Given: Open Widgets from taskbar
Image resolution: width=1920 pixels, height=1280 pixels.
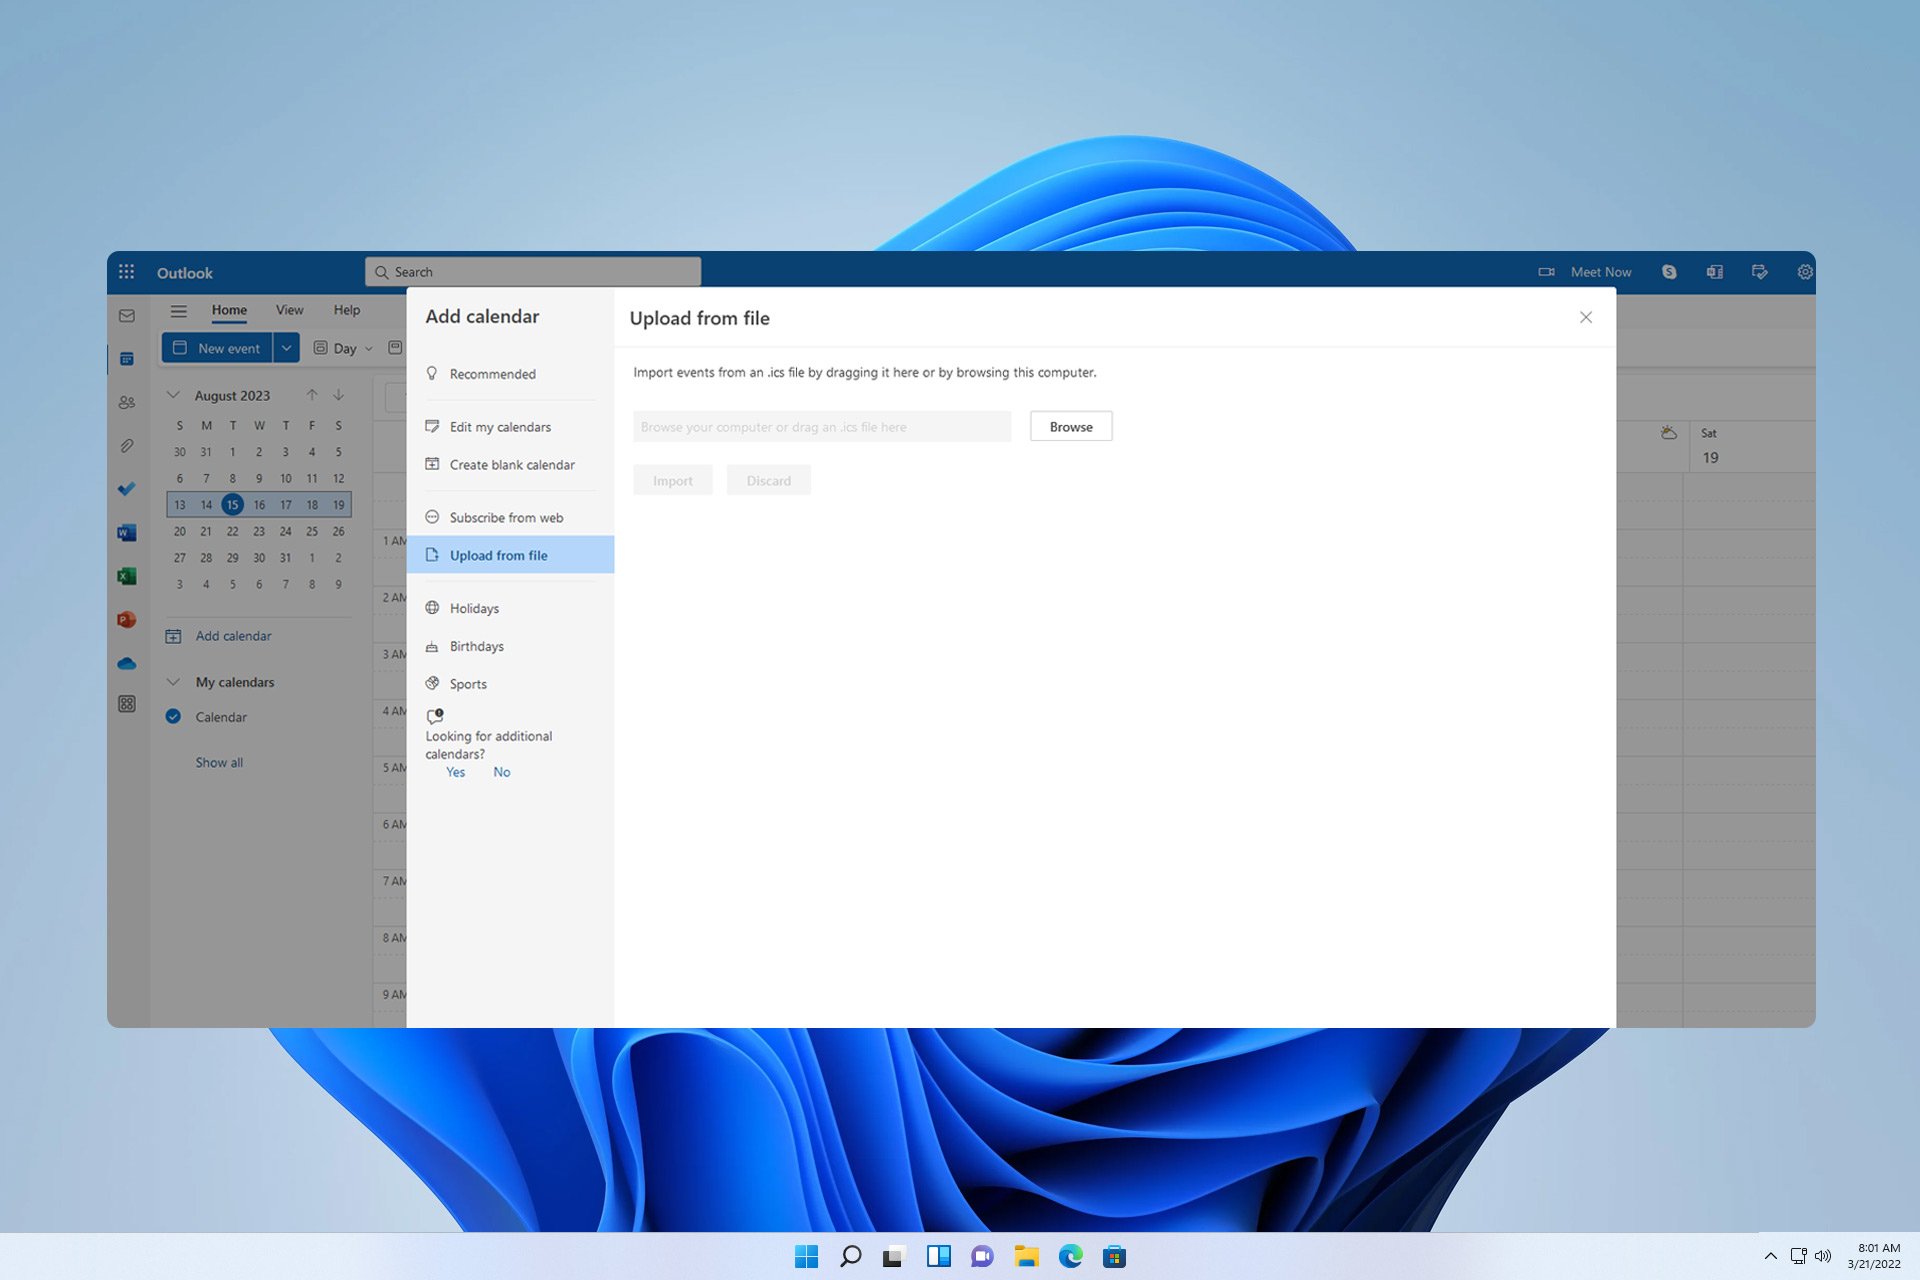Looking at the screenshot, I should tap(938, 1257).
